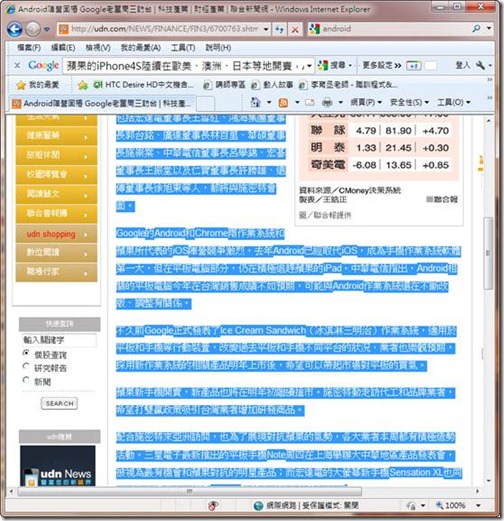The width and height of the screenshot is (504, 521).
Task: Click the popup blocker icon in status bar
Action: tap(213, 506)
